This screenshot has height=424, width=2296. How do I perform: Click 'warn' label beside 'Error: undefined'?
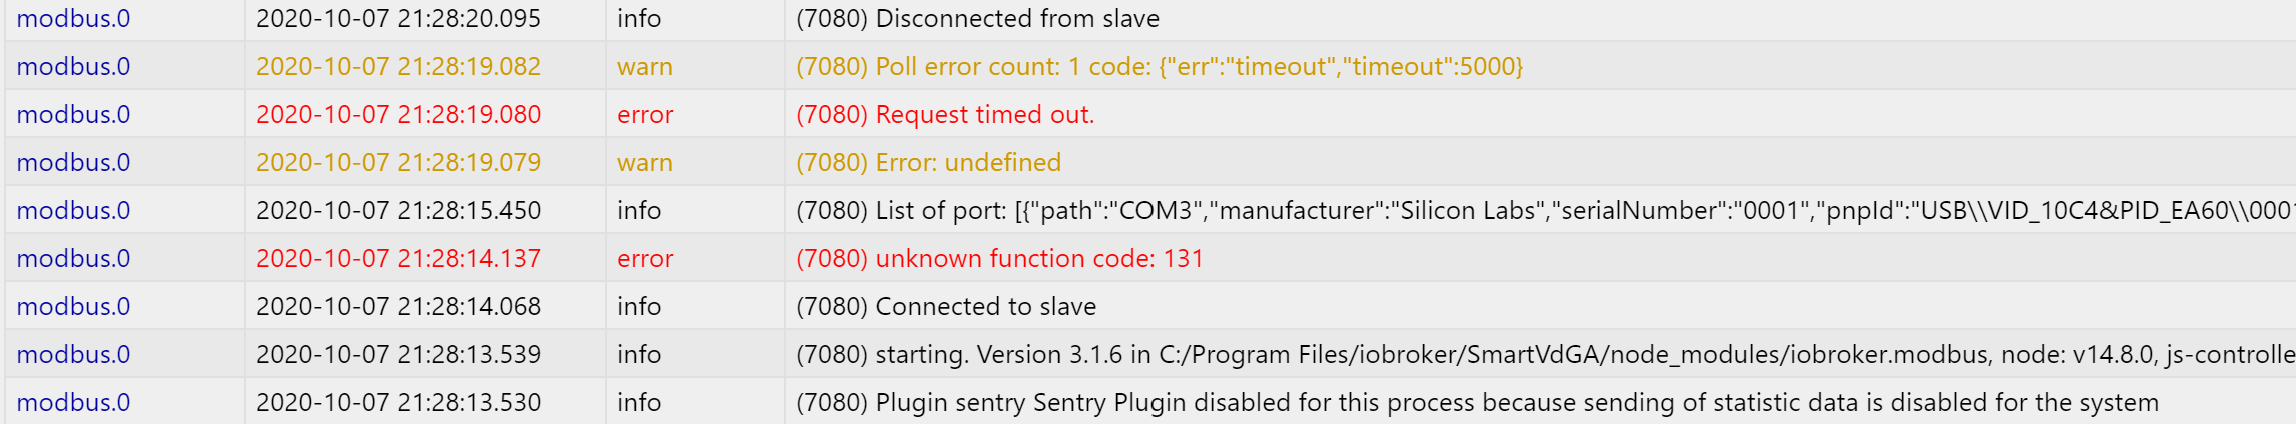tap(644, 163)
